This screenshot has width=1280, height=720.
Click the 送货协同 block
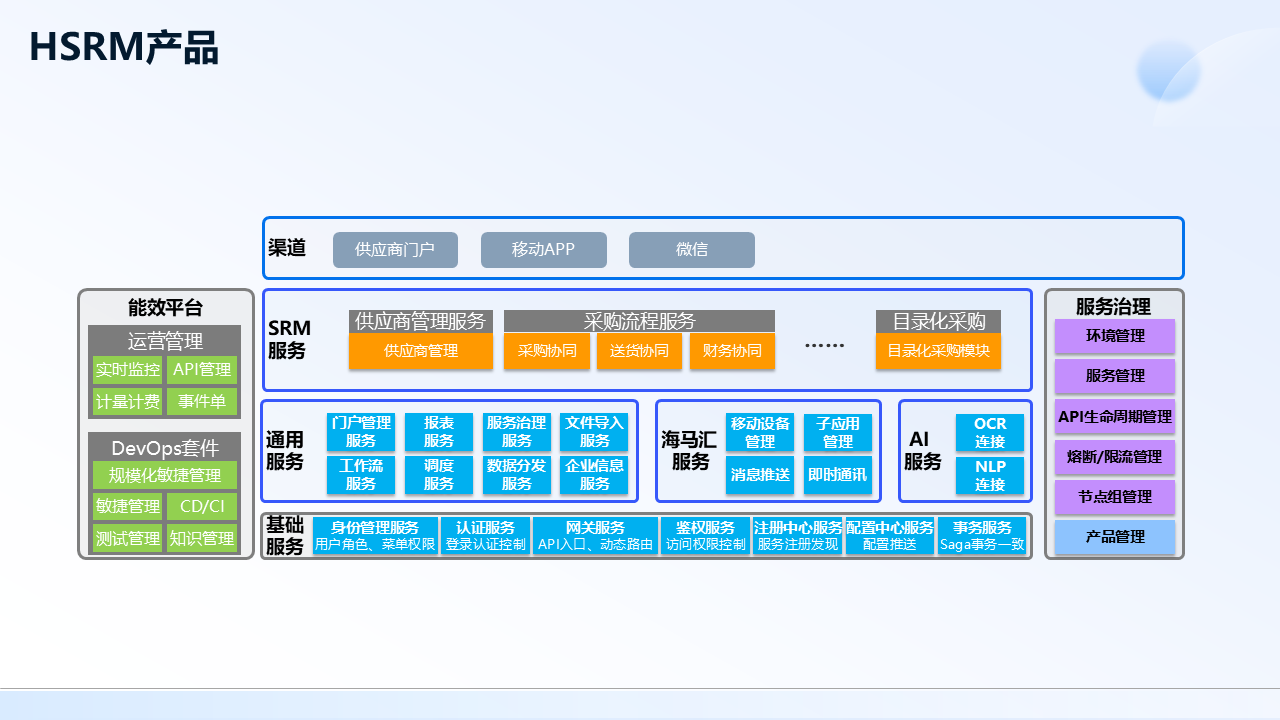pos(640,351)
